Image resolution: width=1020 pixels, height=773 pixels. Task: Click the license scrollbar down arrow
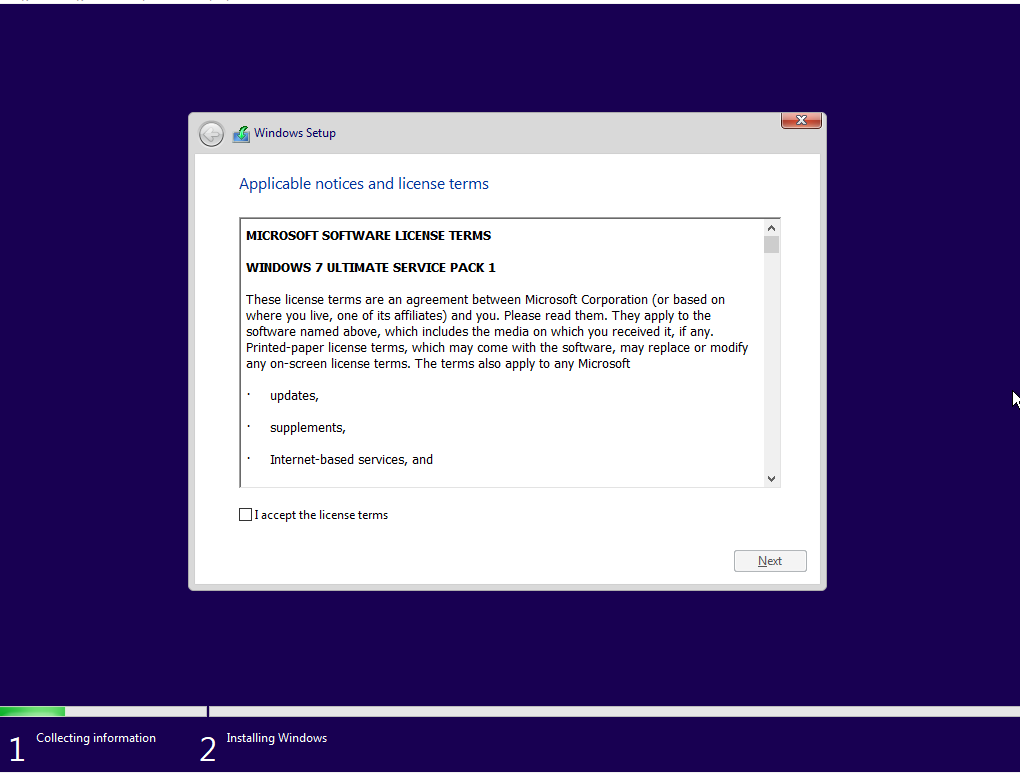pyautogui.click(x=772, y=479)
